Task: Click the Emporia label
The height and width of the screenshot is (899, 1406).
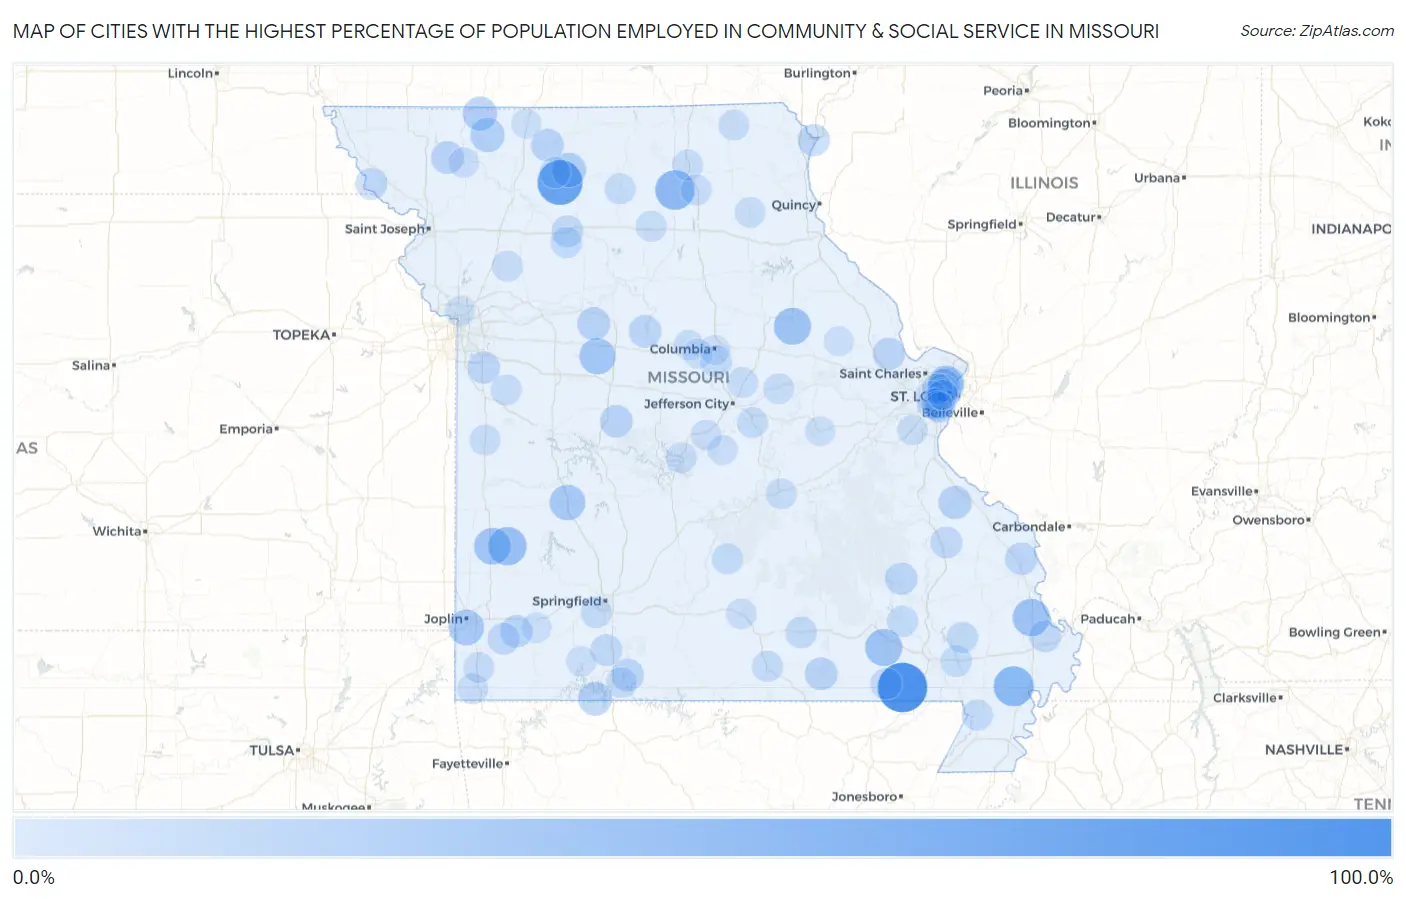Action: click(x=246, y=429)
